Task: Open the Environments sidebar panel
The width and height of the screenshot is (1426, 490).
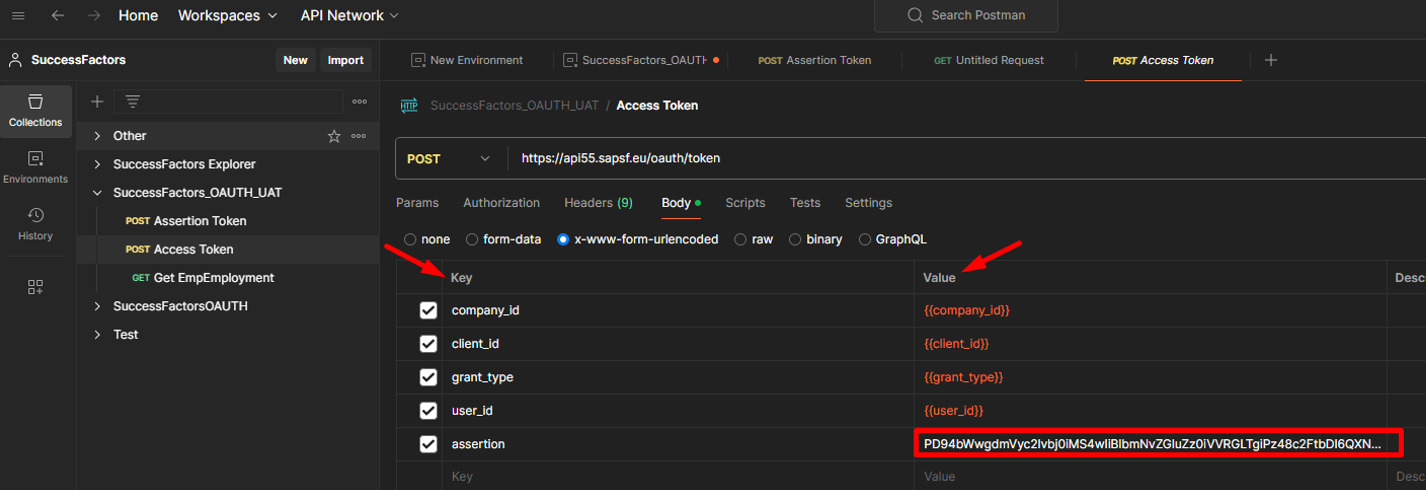Action: [36, 167]
